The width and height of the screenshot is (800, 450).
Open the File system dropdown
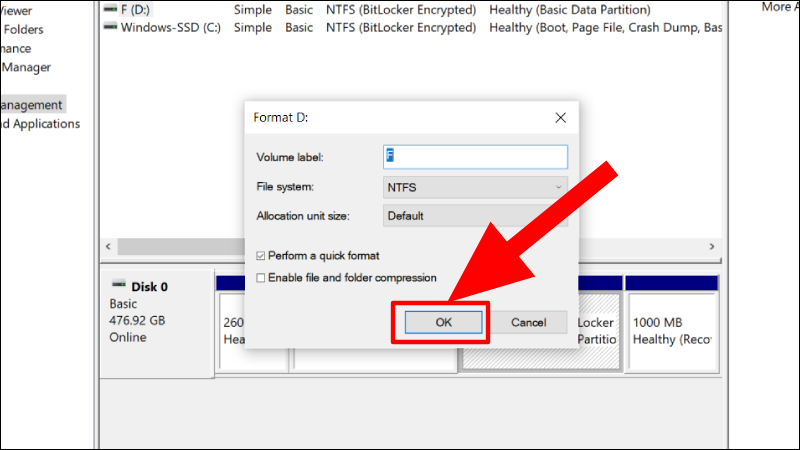[475, 187]
